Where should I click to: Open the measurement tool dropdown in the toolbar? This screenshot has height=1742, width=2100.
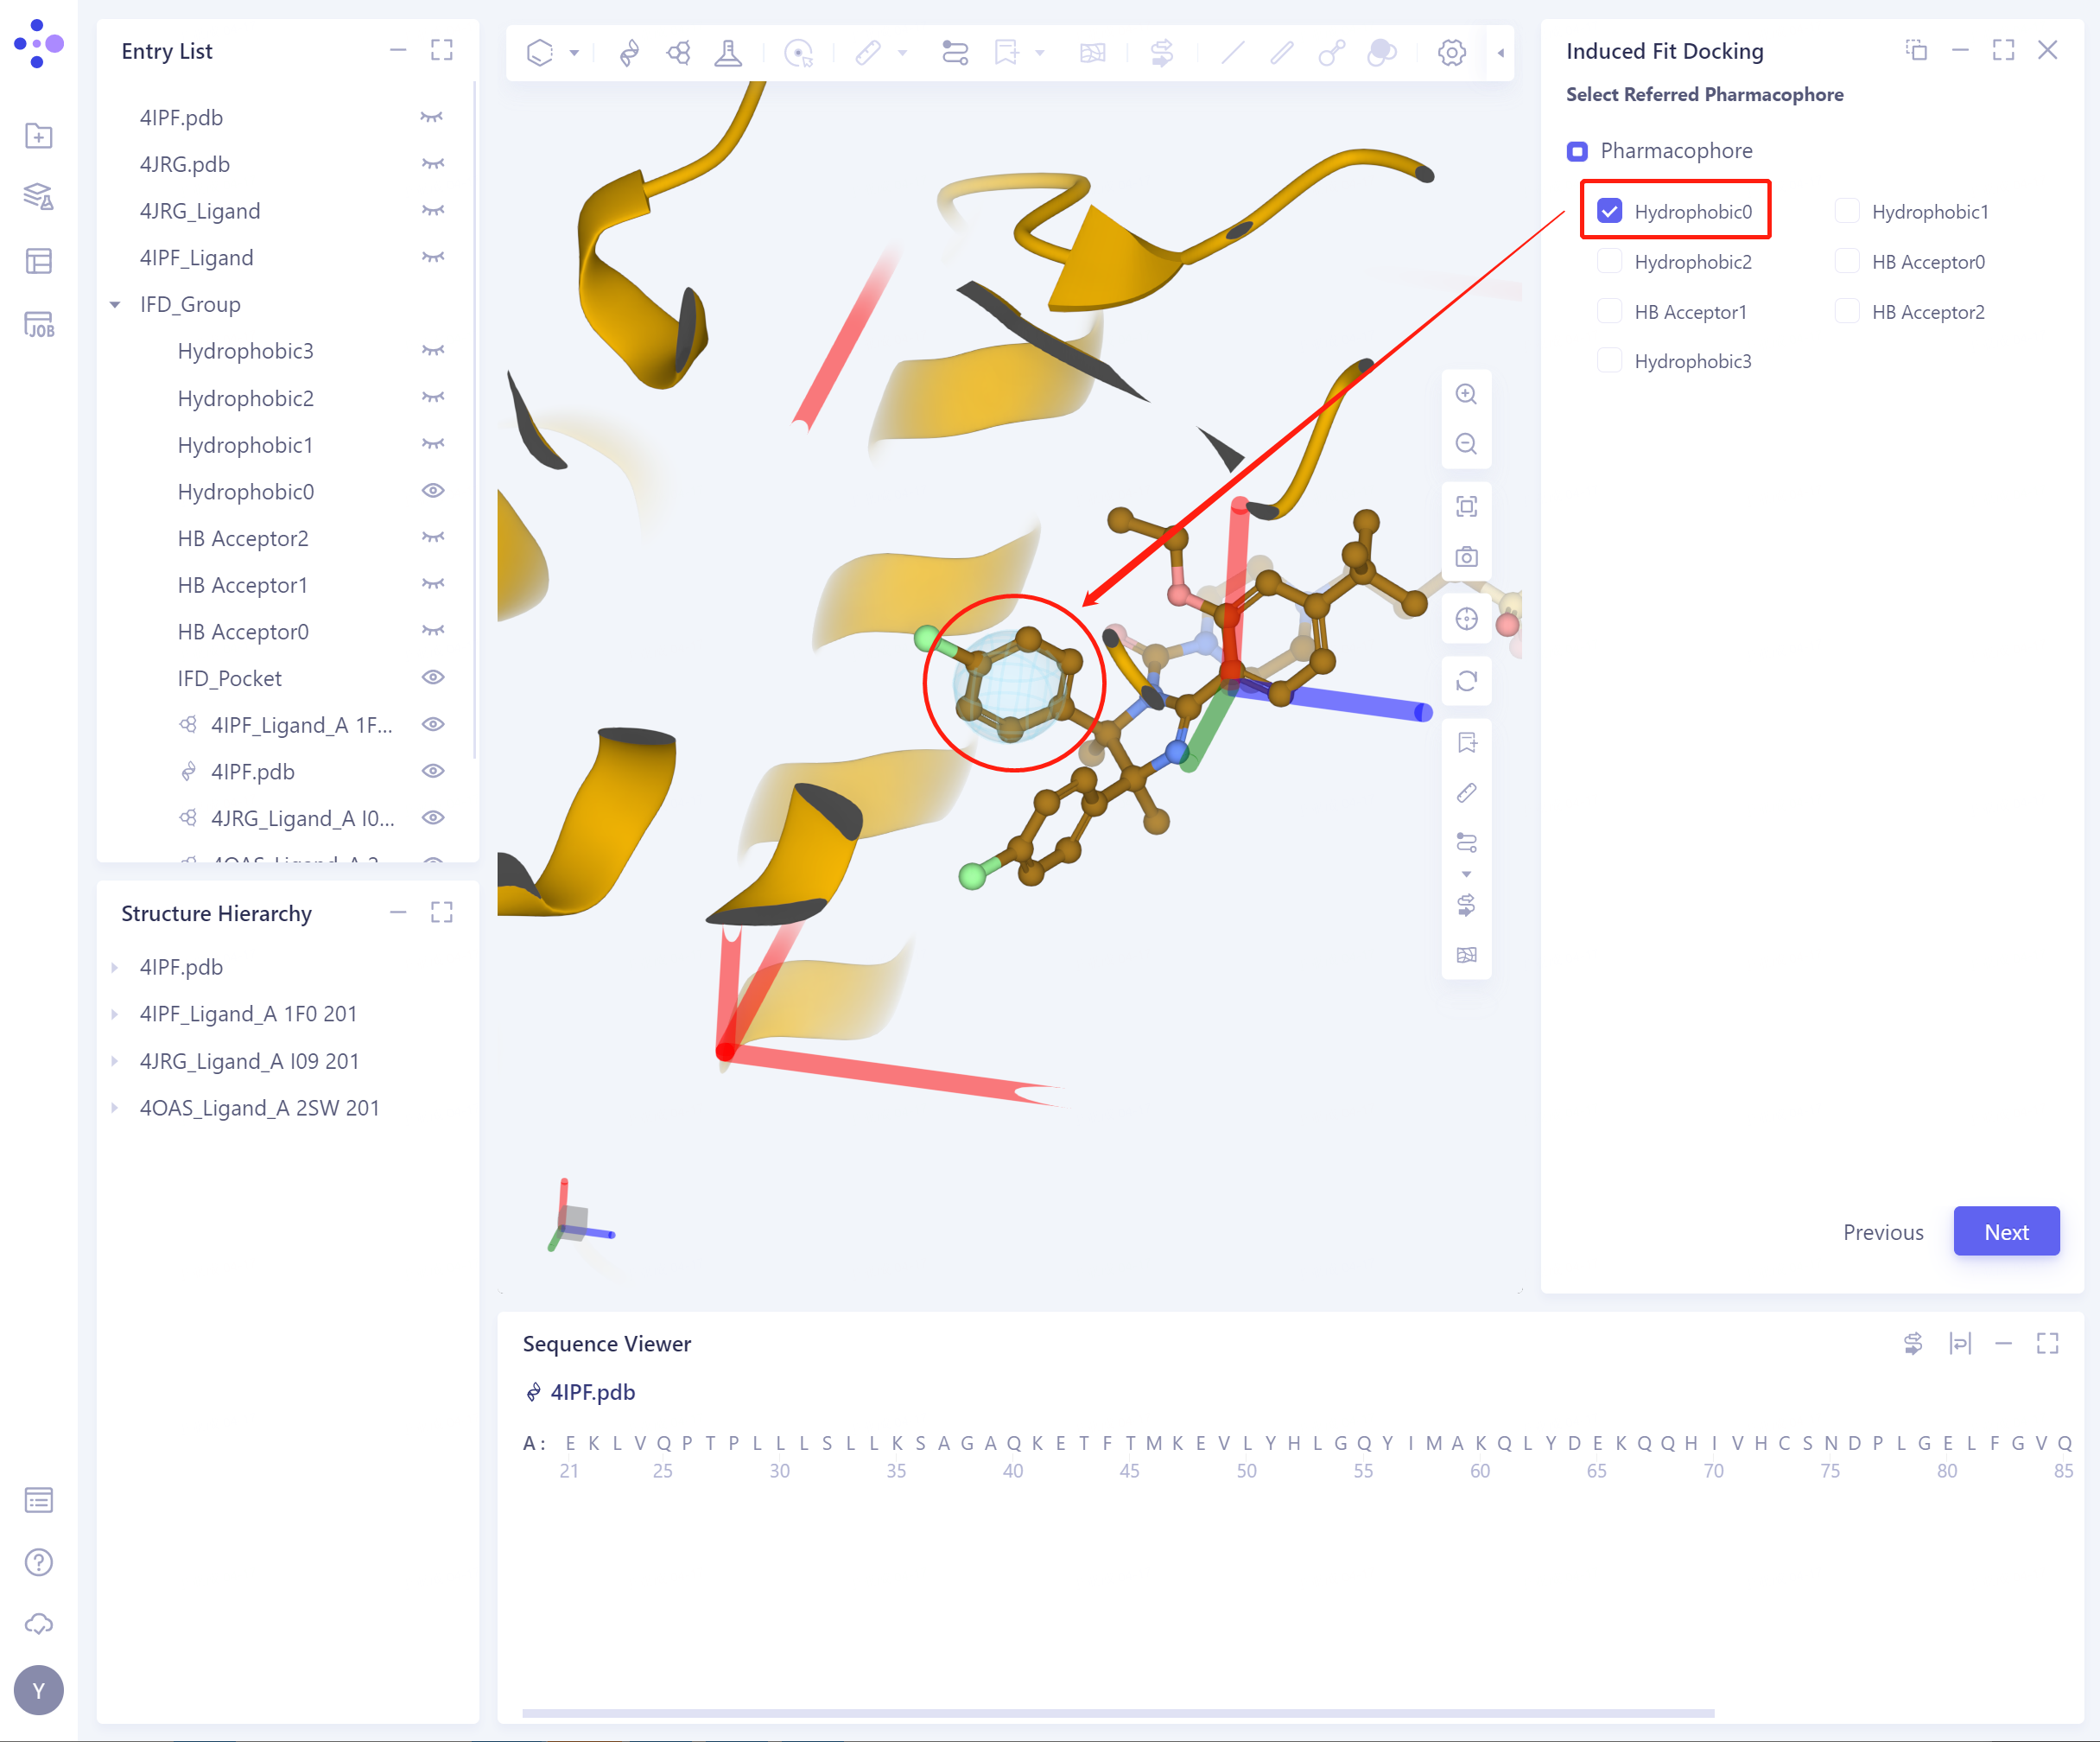click(903, 53)
